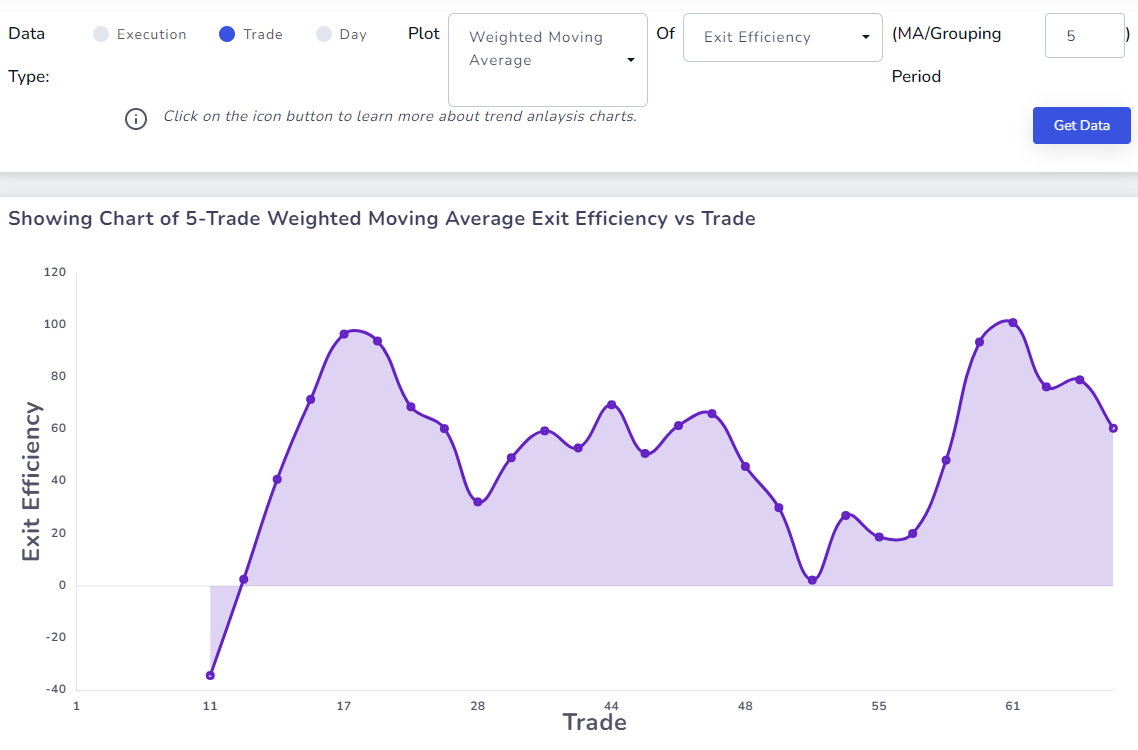Click the x-axis label 55
Screen dimensions: 1138x750
[x=879, y=706]
